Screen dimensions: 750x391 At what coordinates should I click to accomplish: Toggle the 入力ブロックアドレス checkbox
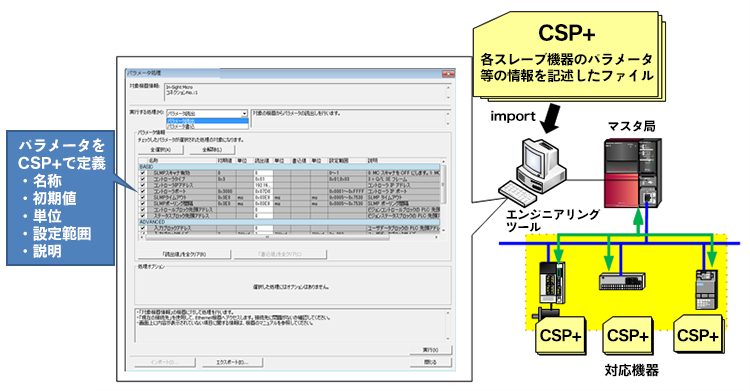pos(143,228)
